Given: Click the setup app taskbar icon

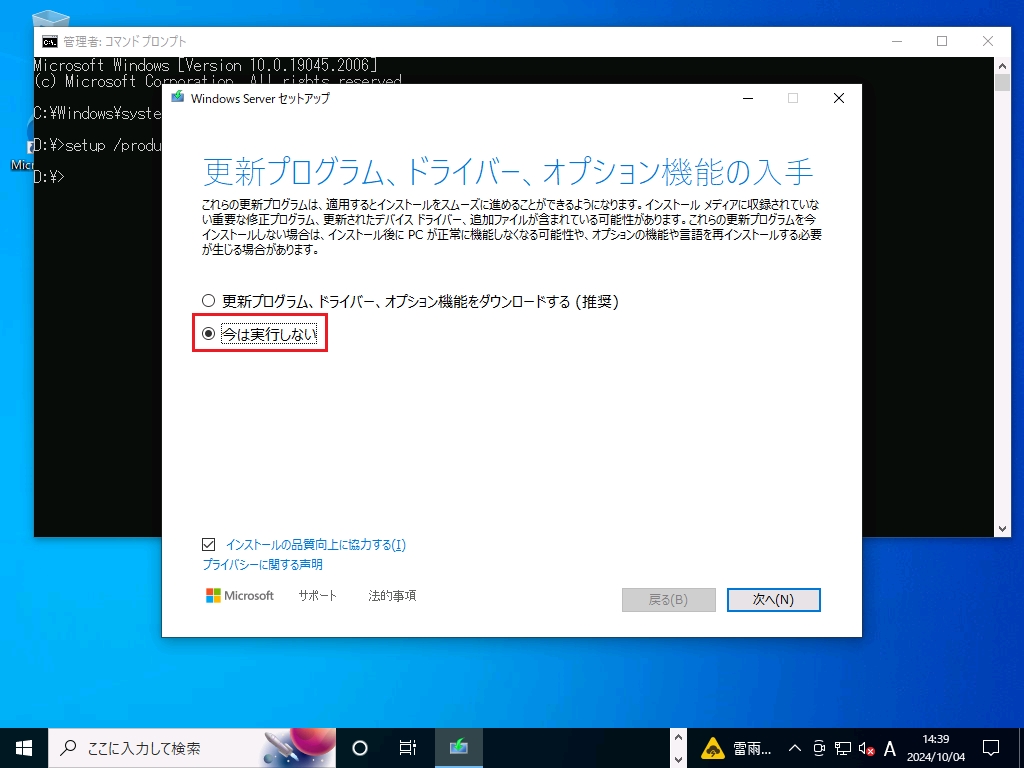Looking at the screenshot, I should 458,748.
